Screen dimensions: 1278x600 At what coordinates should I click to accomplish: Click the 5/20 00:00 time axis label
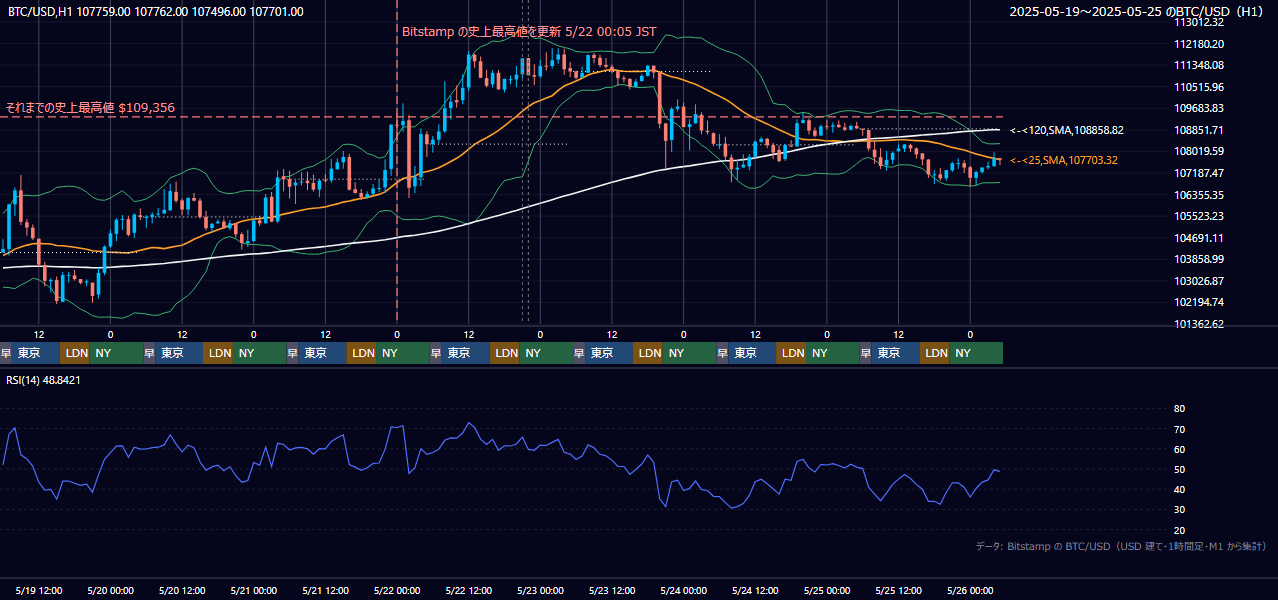click(x=111, y=591)
